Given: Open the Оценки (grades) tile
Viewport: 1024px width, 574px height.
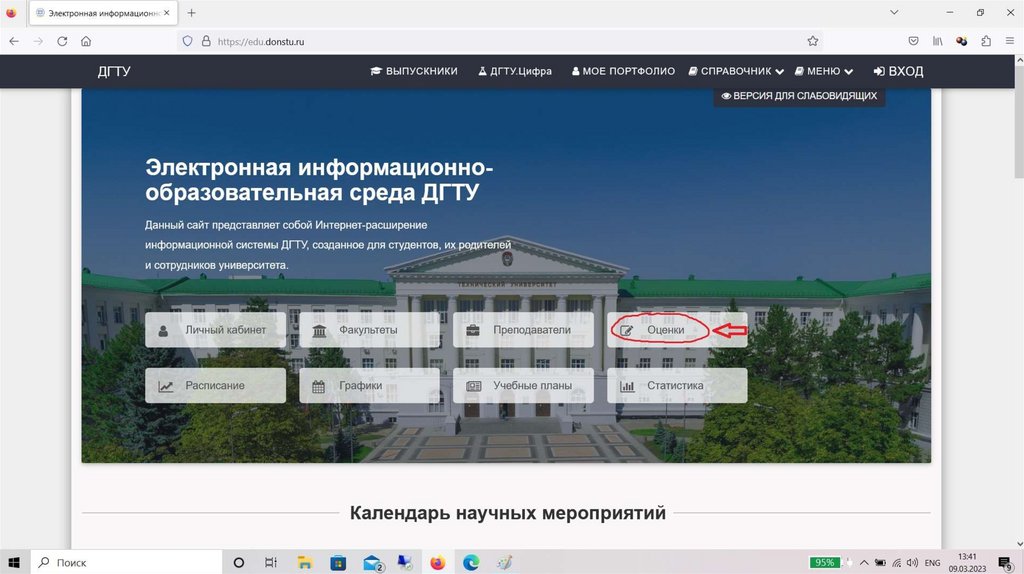Looking at the screenshot, I should (677, 330).
